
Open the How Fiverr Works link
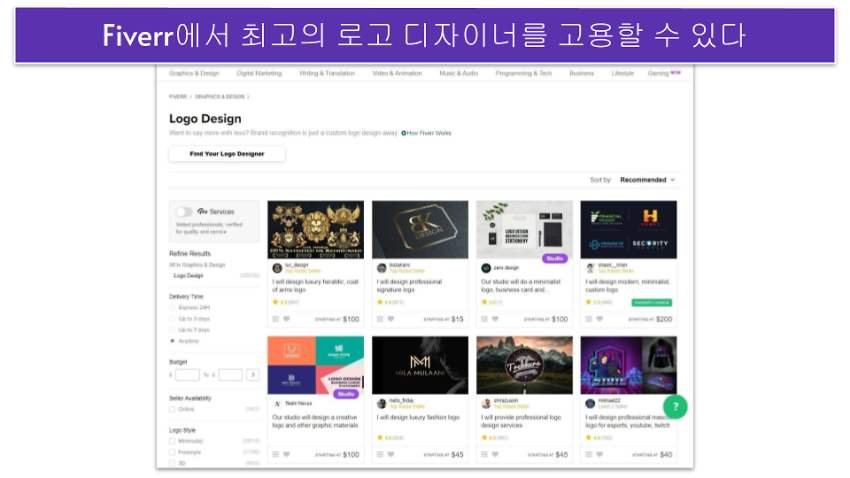pos(427,133)
